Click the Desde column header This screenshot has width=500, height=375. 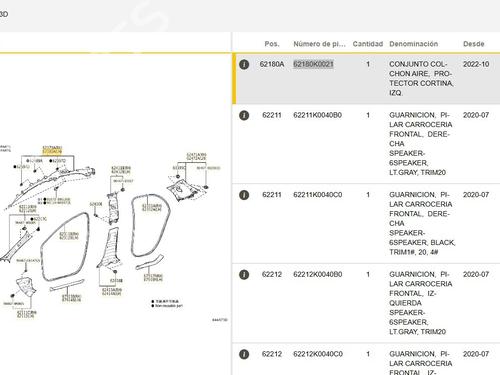click(x=474, y=44)
